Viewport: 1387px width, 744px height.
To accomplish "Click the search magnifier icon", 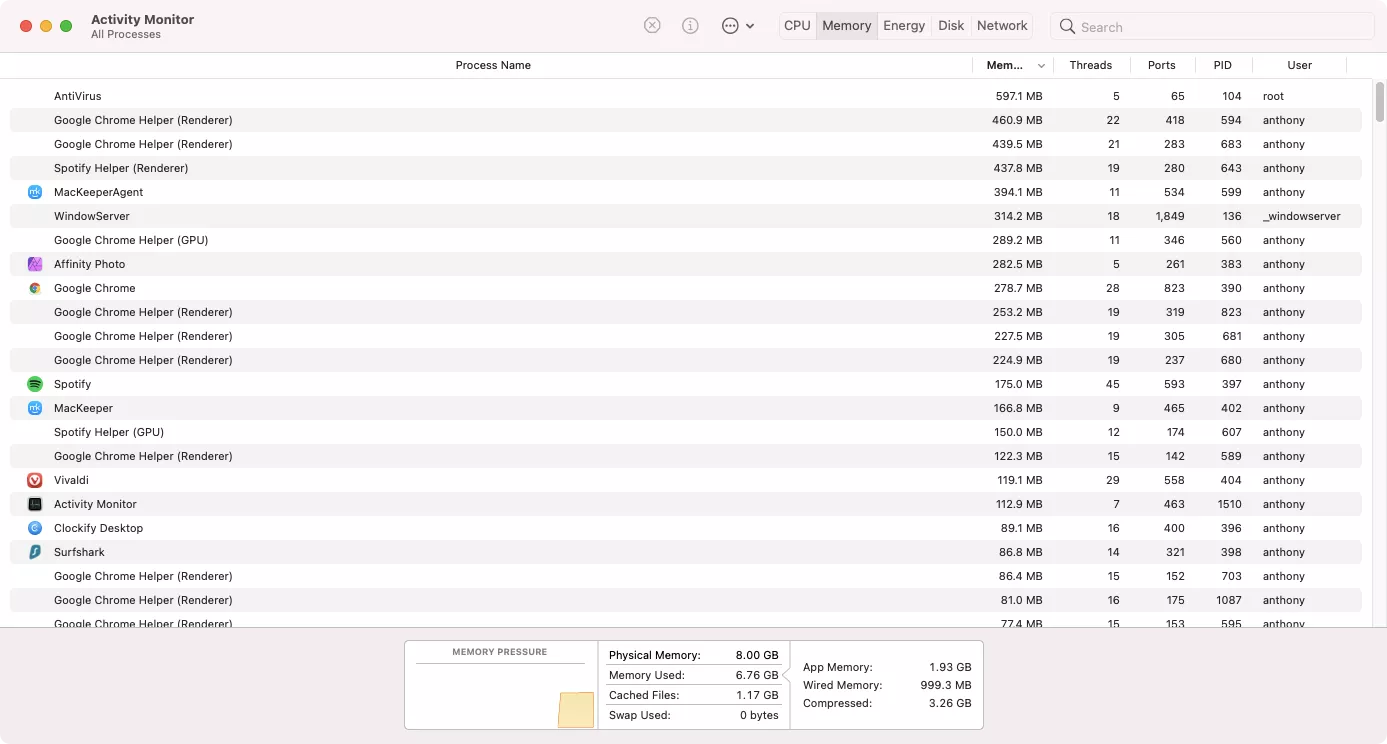I will click(x=1066, y=26).
